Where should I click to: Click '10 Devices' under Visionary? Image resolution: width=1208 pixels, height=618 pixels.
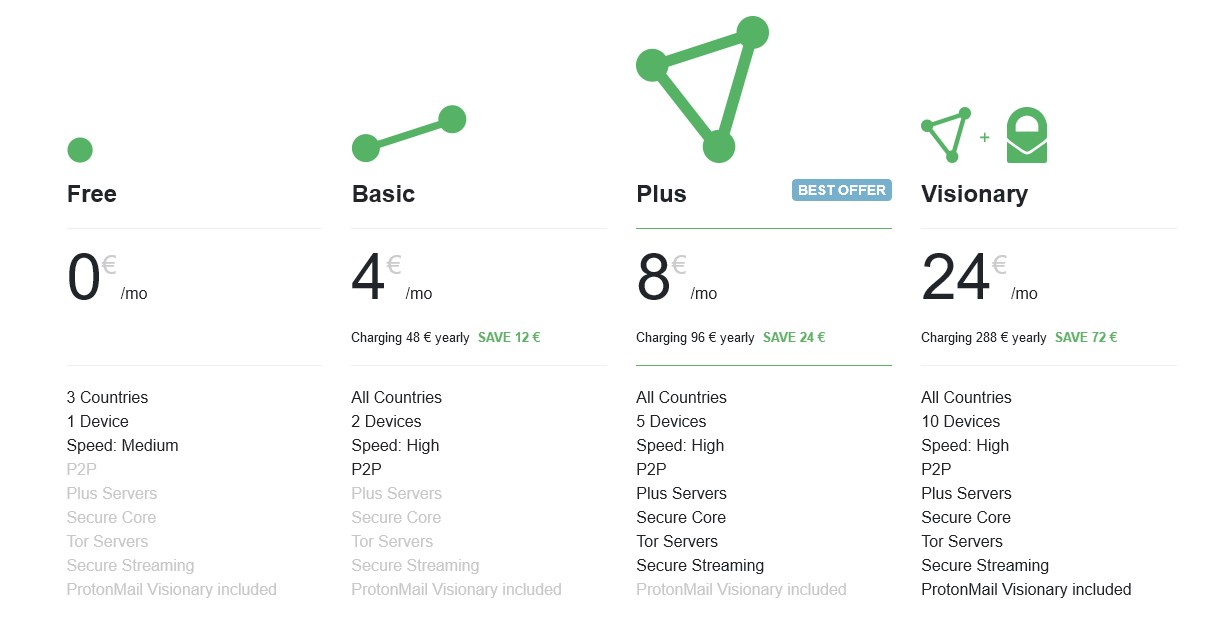click(x=960, y=421)
